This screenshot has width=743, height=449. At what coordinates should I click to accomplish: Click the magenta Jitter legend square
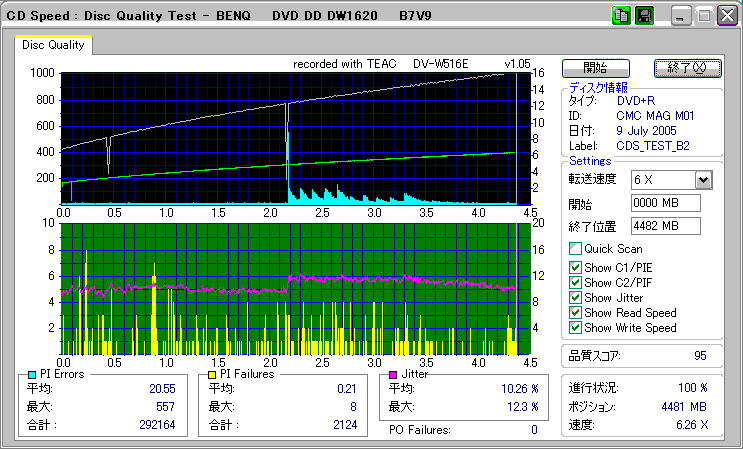(395, 374)
